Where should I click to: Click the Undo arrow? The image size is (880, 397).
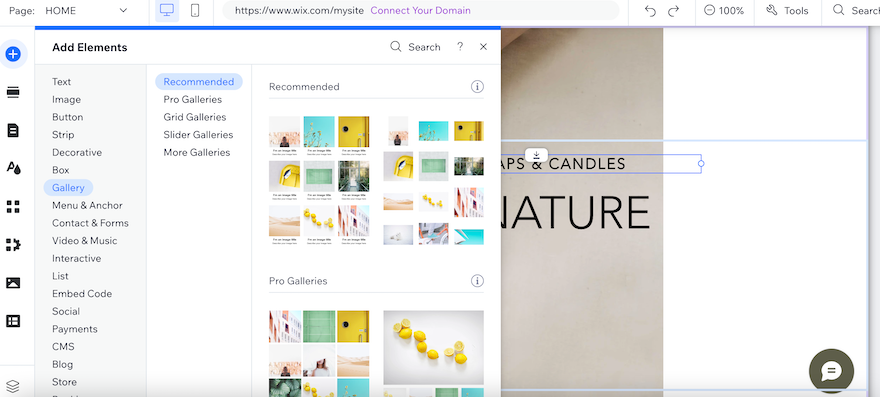pyautogui.click(x=650, y=11)
